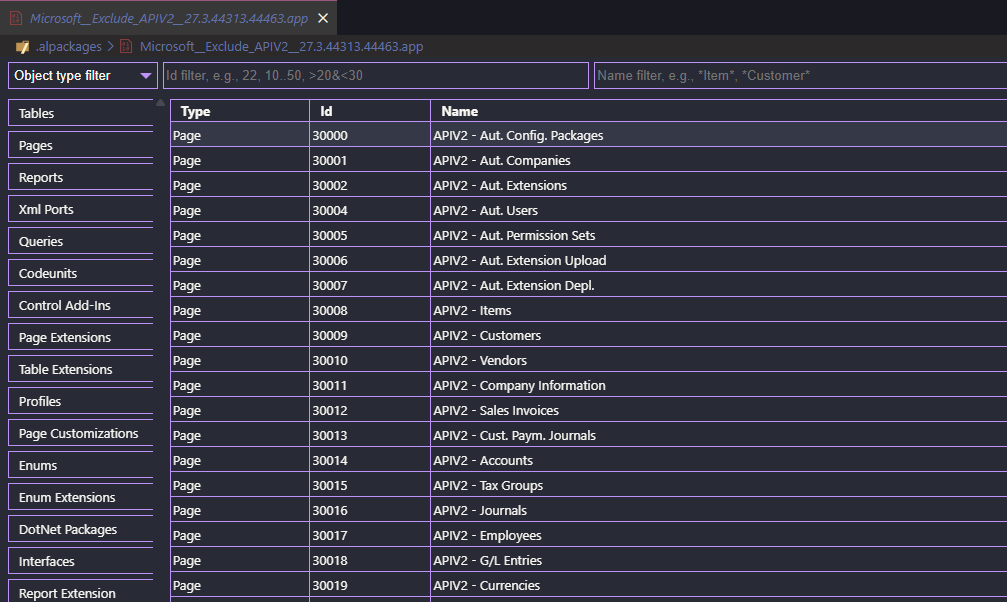Filter by Pages in the sidebar
This screenshot has height=602, width=1007.
click(80, 146)
